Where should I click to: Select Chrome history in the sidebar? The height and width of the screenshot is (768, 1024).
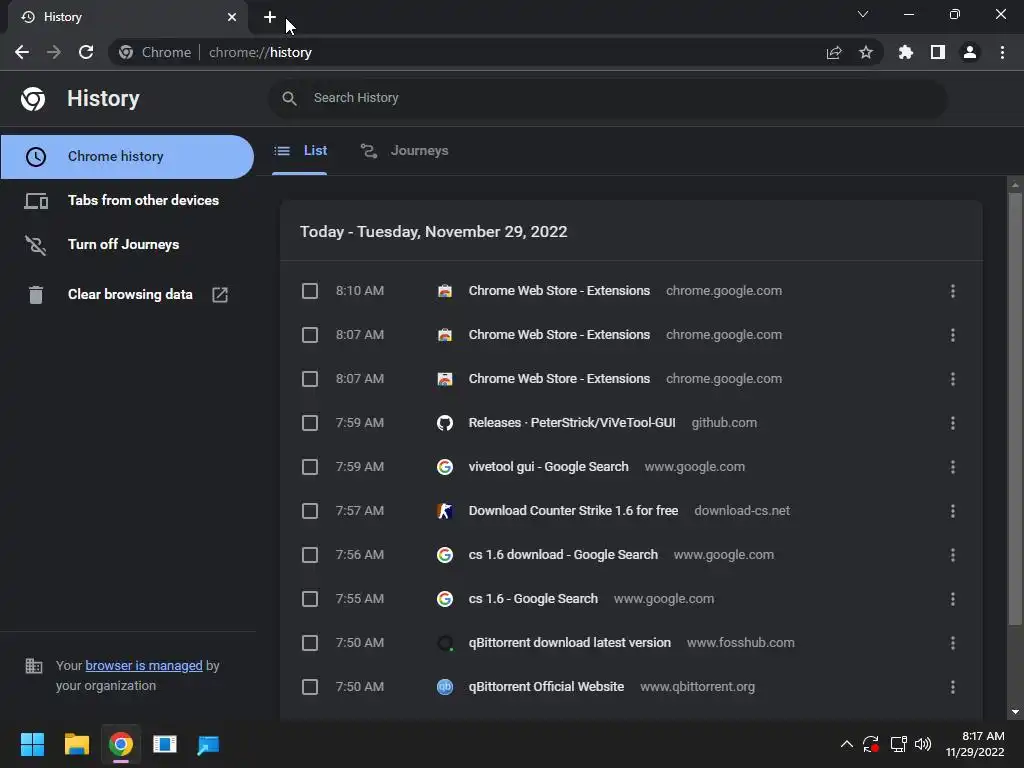[x=127, y=157]
